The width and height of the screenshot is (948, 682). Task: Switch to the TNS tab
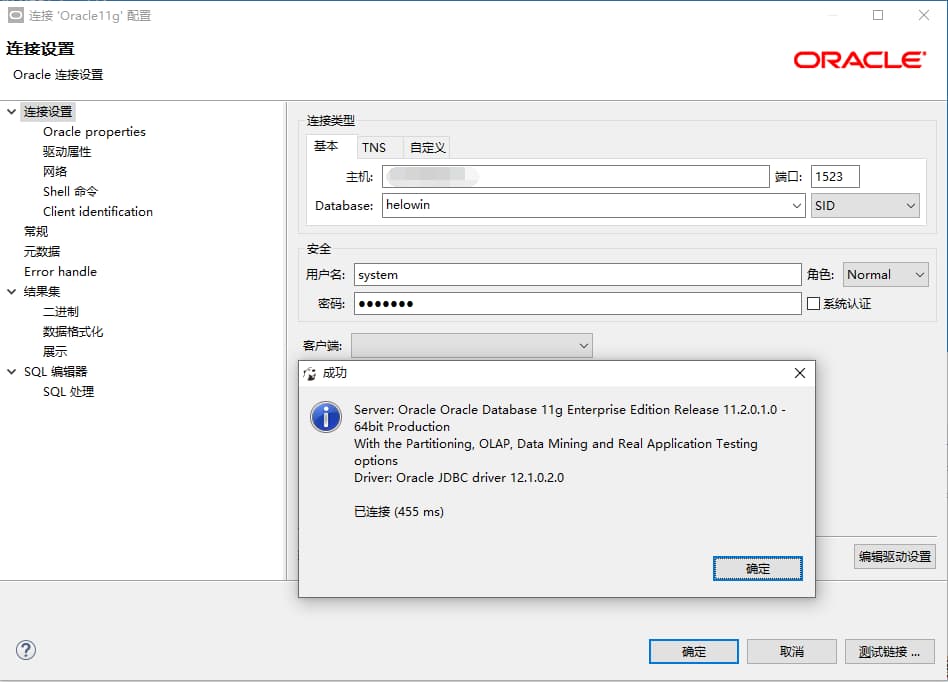tap(377, 146)
